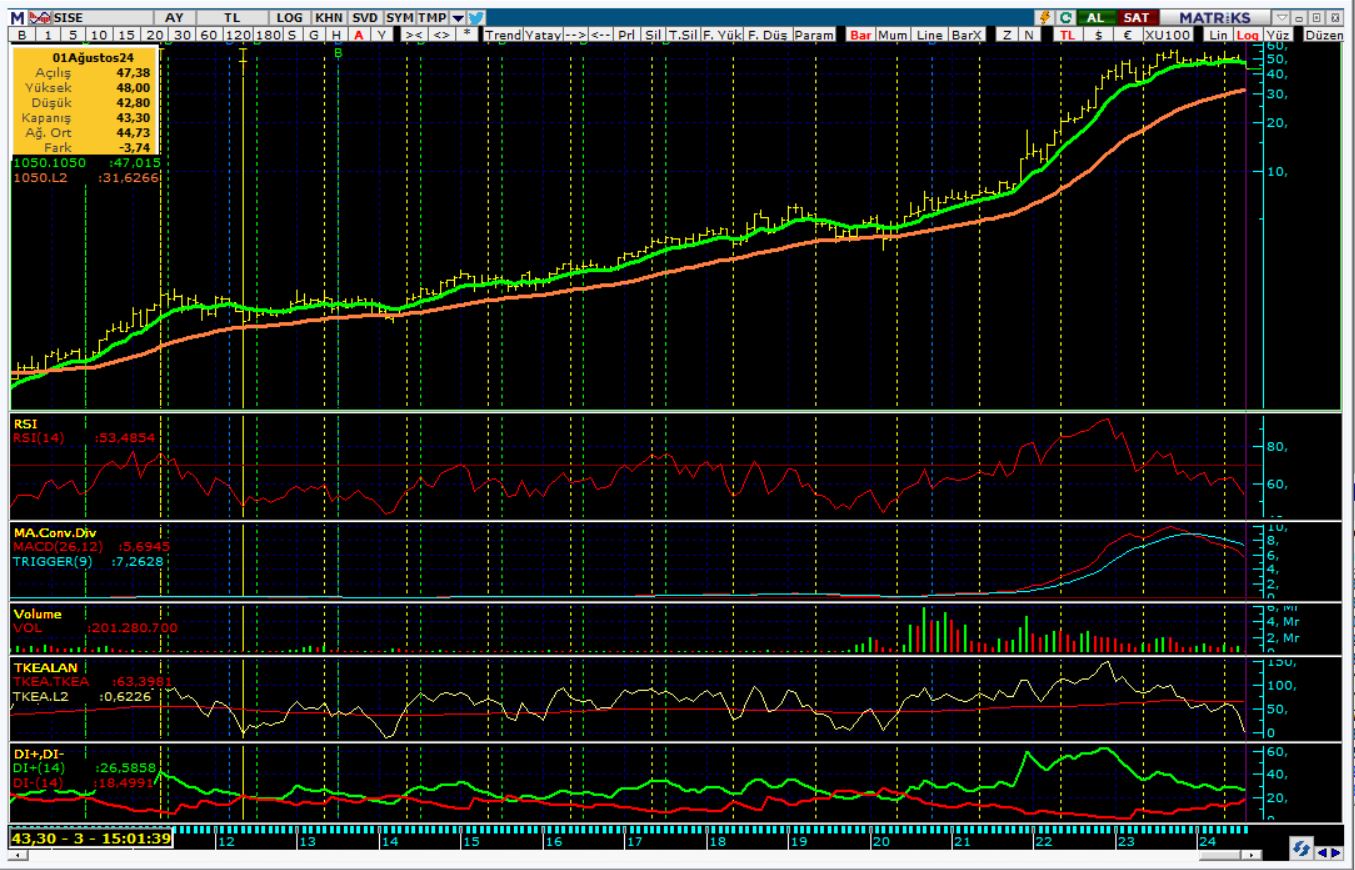Click the XU100 index comparison button
Image resolution: width=1355 pixels, height=870 pixels.
(x=1168, y=34)
